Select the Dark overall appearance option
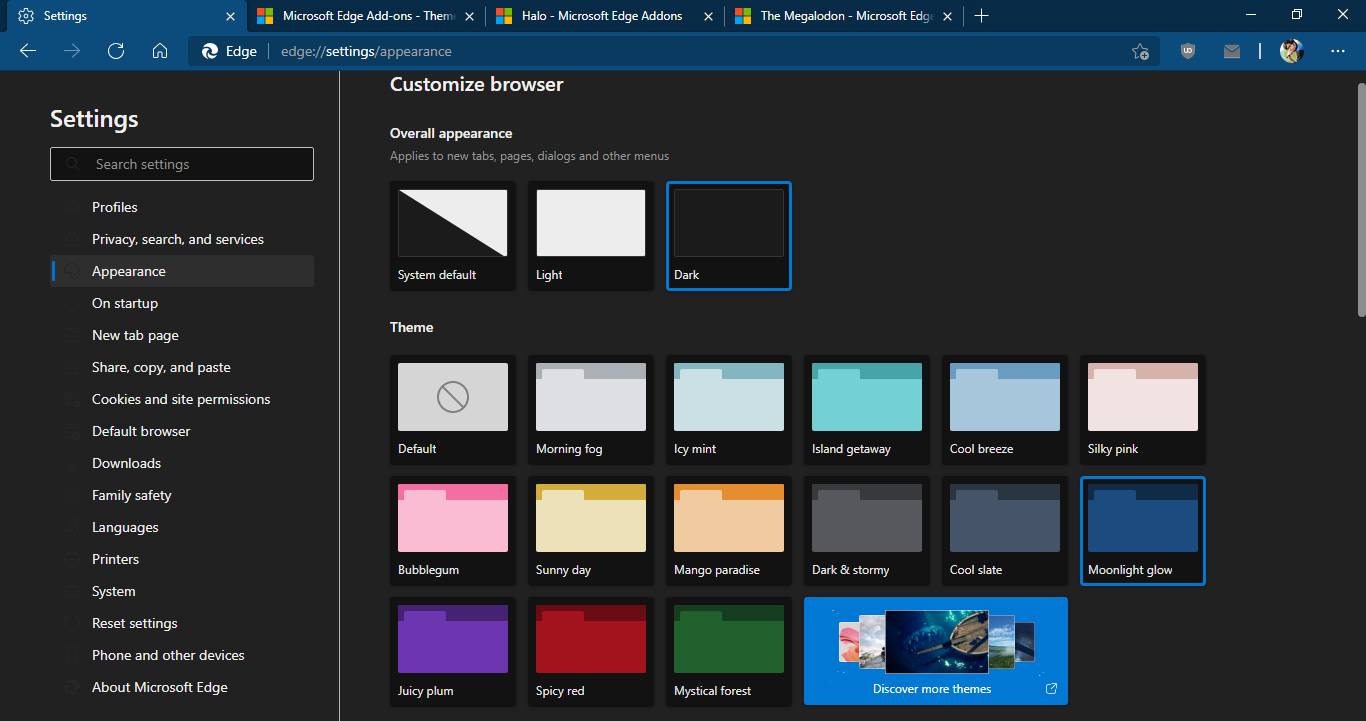 [728, 235]
